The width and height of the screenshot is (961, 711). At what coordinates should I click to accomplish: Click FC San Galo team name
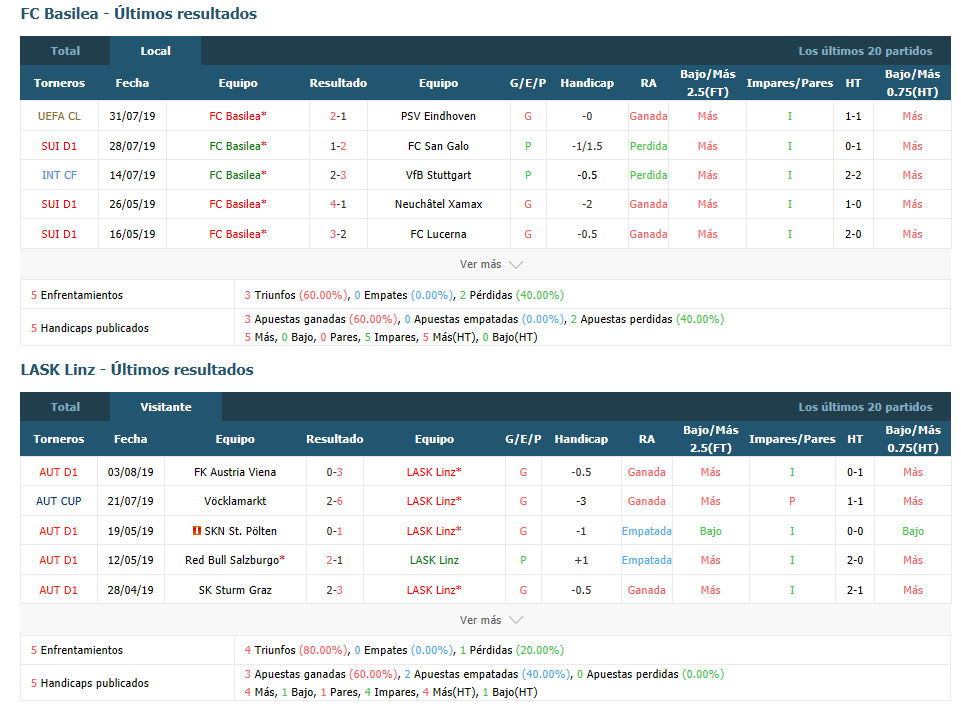coord(438,146)
